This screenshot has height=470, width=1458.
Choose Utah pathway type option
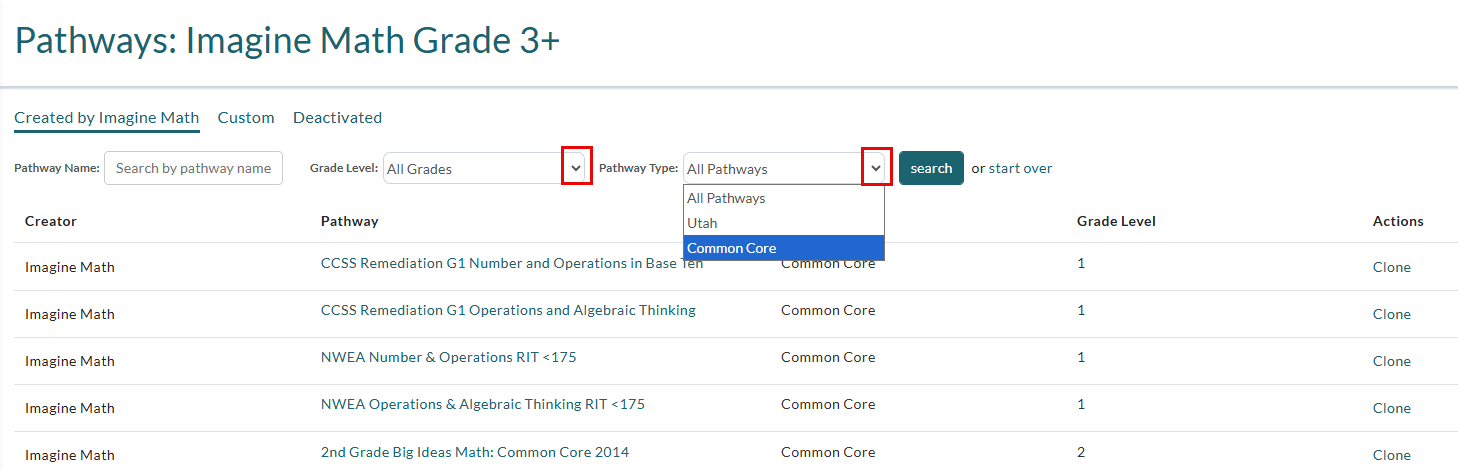point(784,223)
